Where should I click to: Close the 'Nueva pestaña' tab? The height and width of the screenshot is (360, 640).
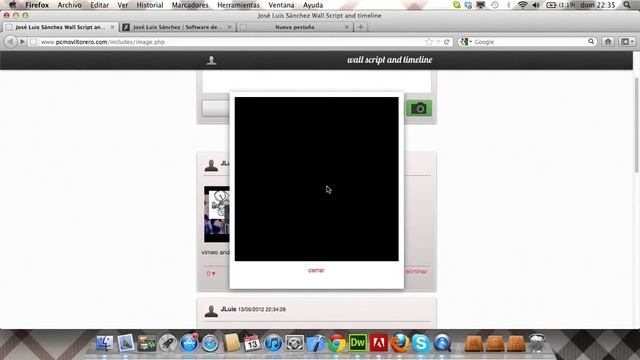pos(347,27)
